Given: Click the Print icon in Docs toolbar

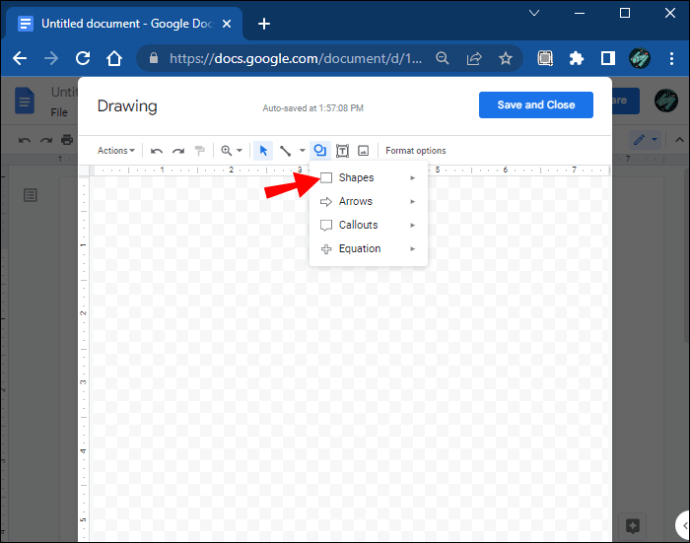Looking at the screenshot, I should [67, 140].
